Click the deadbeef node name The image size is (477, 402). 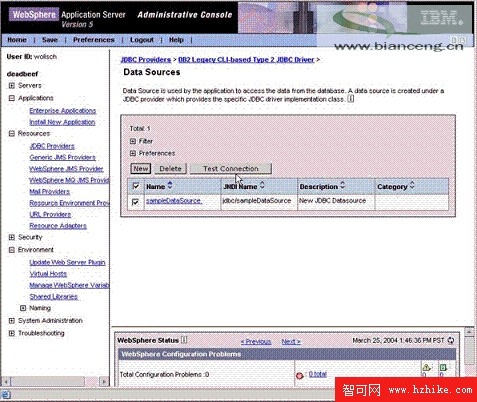[x=22, y=74]
